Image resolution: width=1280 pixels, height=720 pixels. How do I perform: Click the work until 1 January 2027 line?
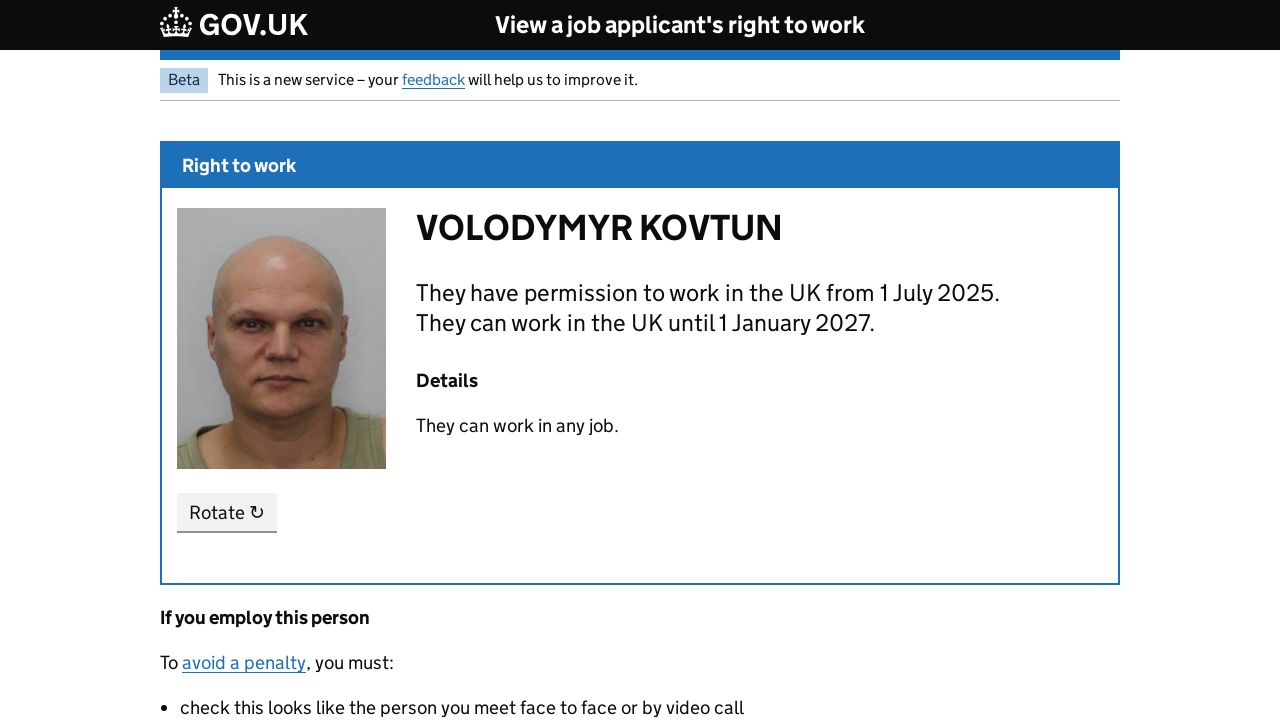click(x=645, y=323)
